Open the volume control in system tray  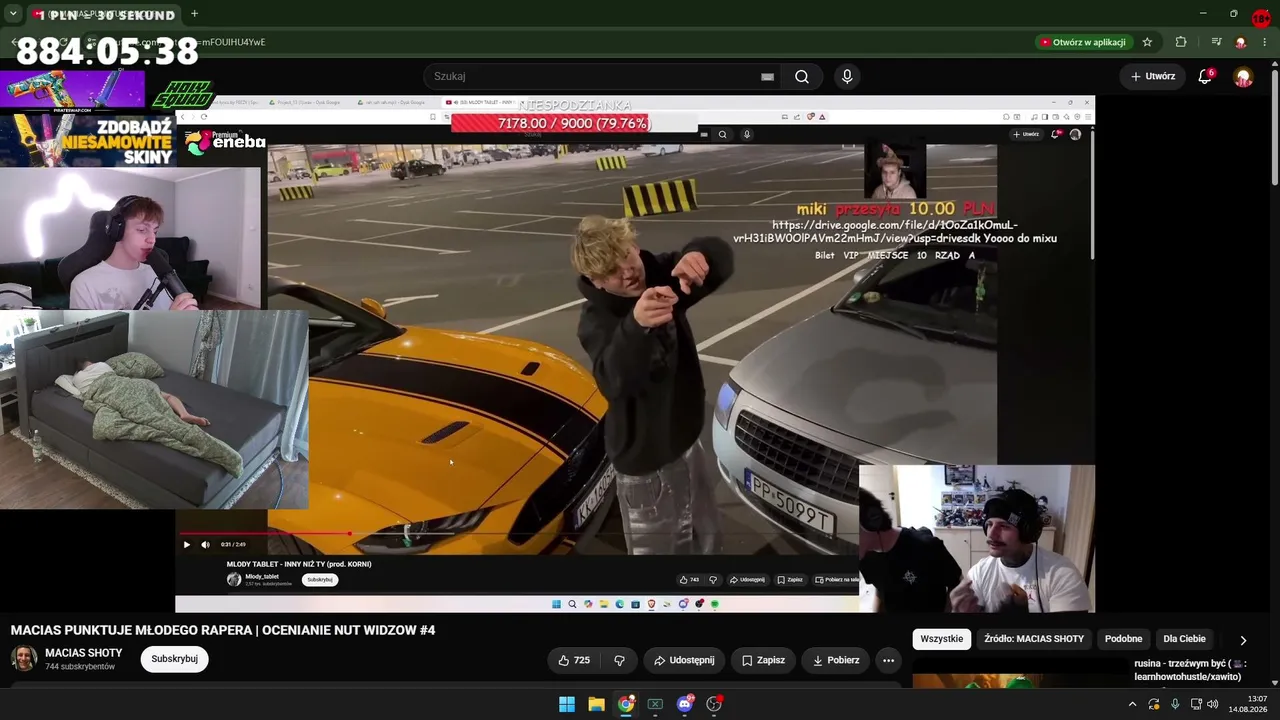pyautogui.click(x=1213, y=704)
